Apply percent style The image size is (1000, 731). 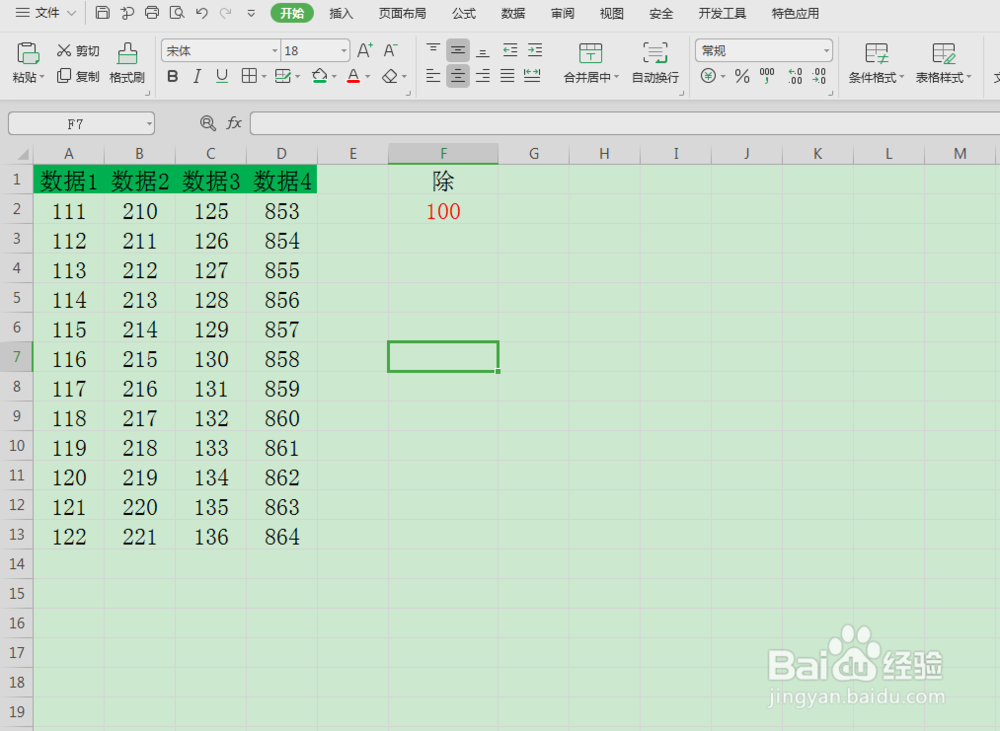pos(742,77)
